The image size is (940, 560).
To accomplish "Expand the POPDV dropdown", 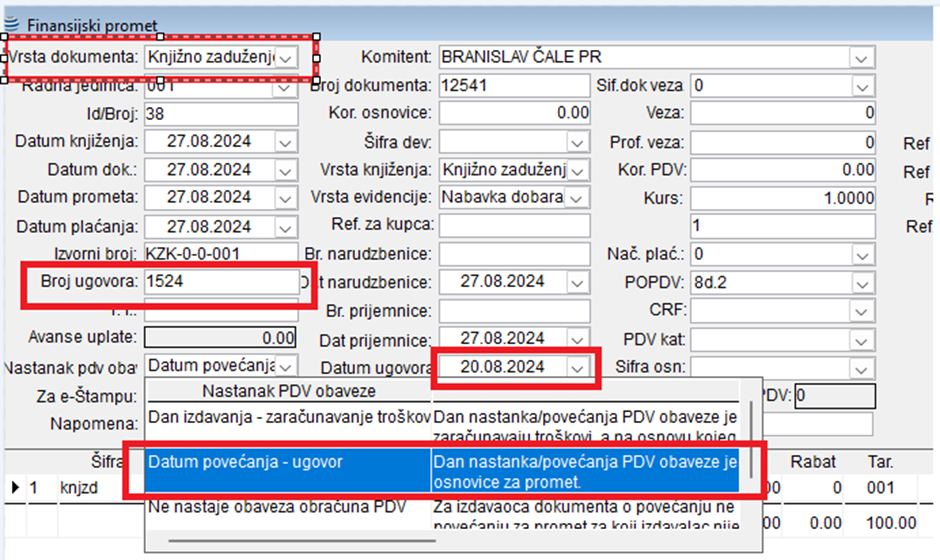I will tap(860, 283).
